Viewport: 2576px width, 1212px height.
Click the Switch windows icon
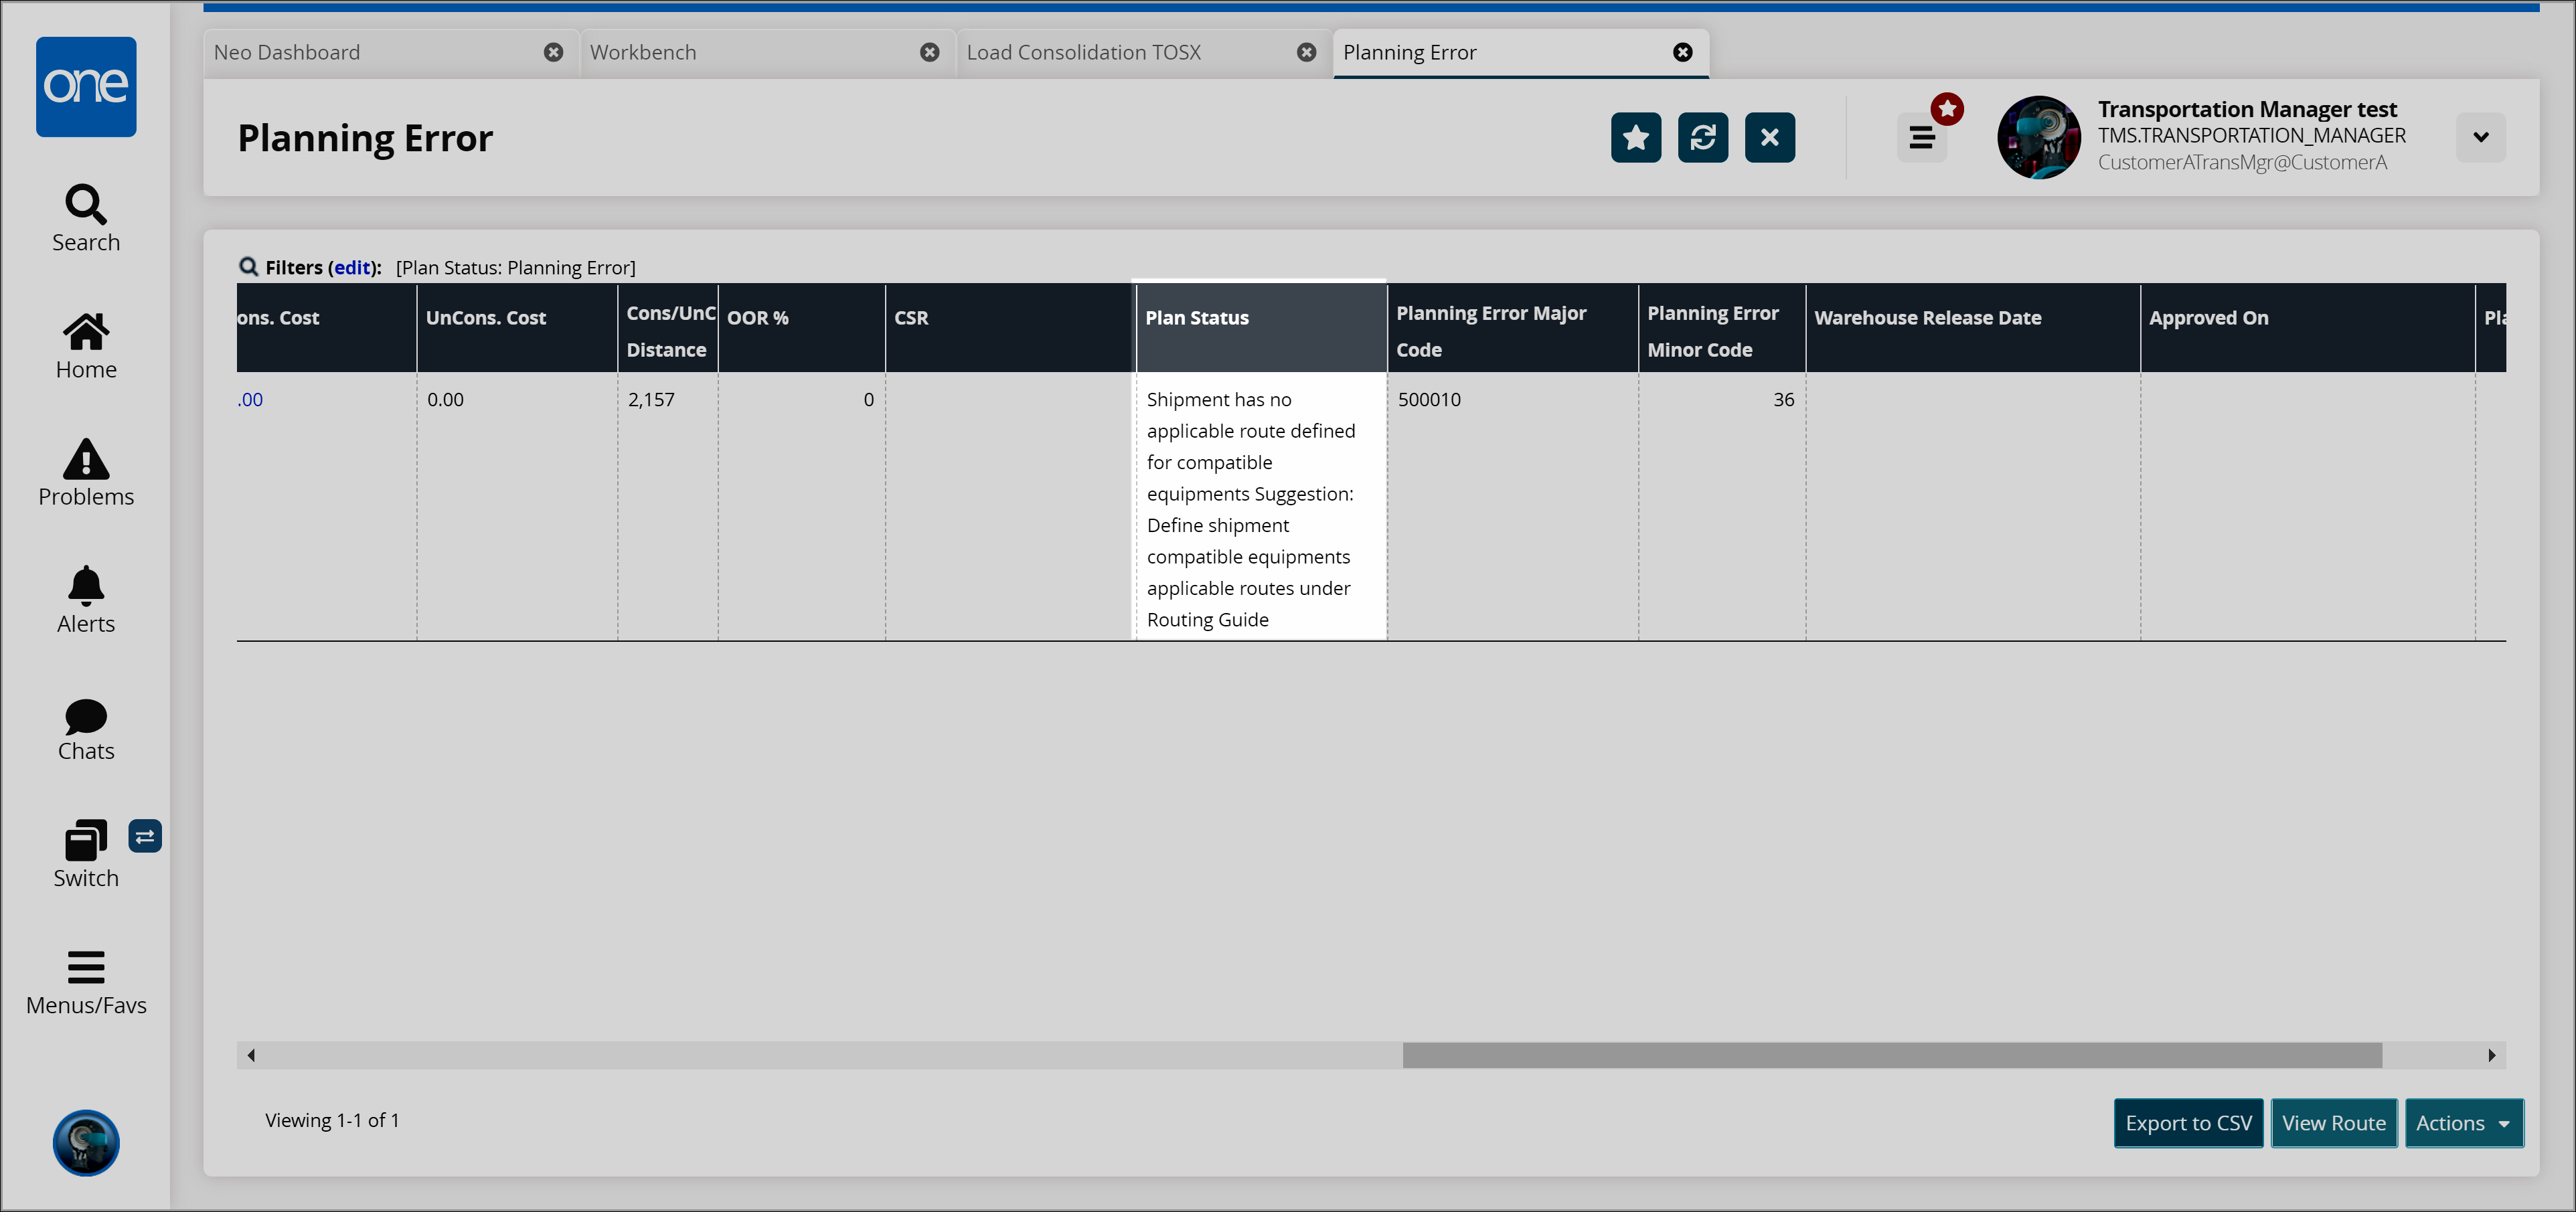click(x=86, y=853)
